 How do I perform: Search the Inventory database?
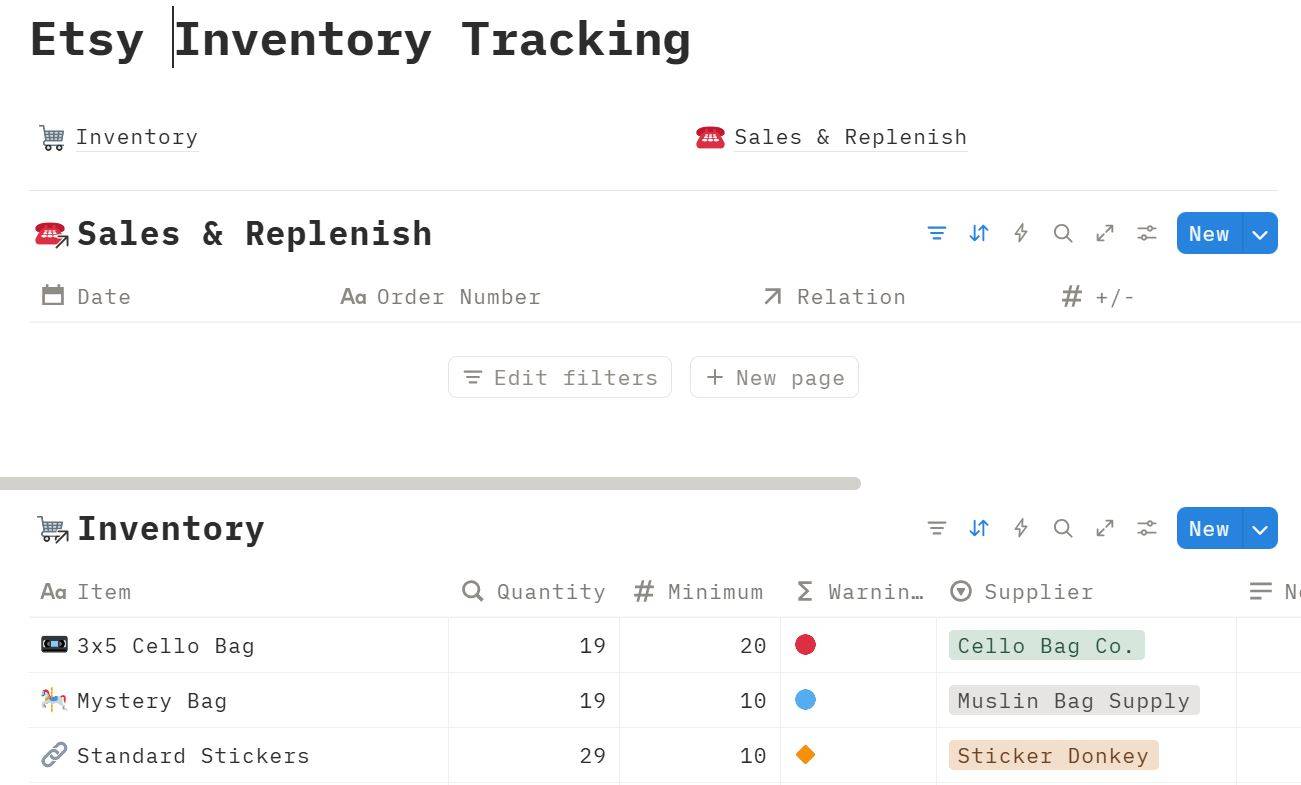click(x=1063, y=529)
